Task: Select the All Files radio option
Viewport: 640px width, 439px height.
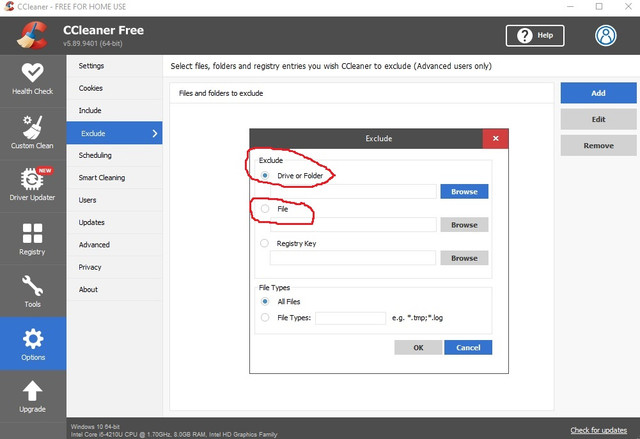Action: click(265, 302)
